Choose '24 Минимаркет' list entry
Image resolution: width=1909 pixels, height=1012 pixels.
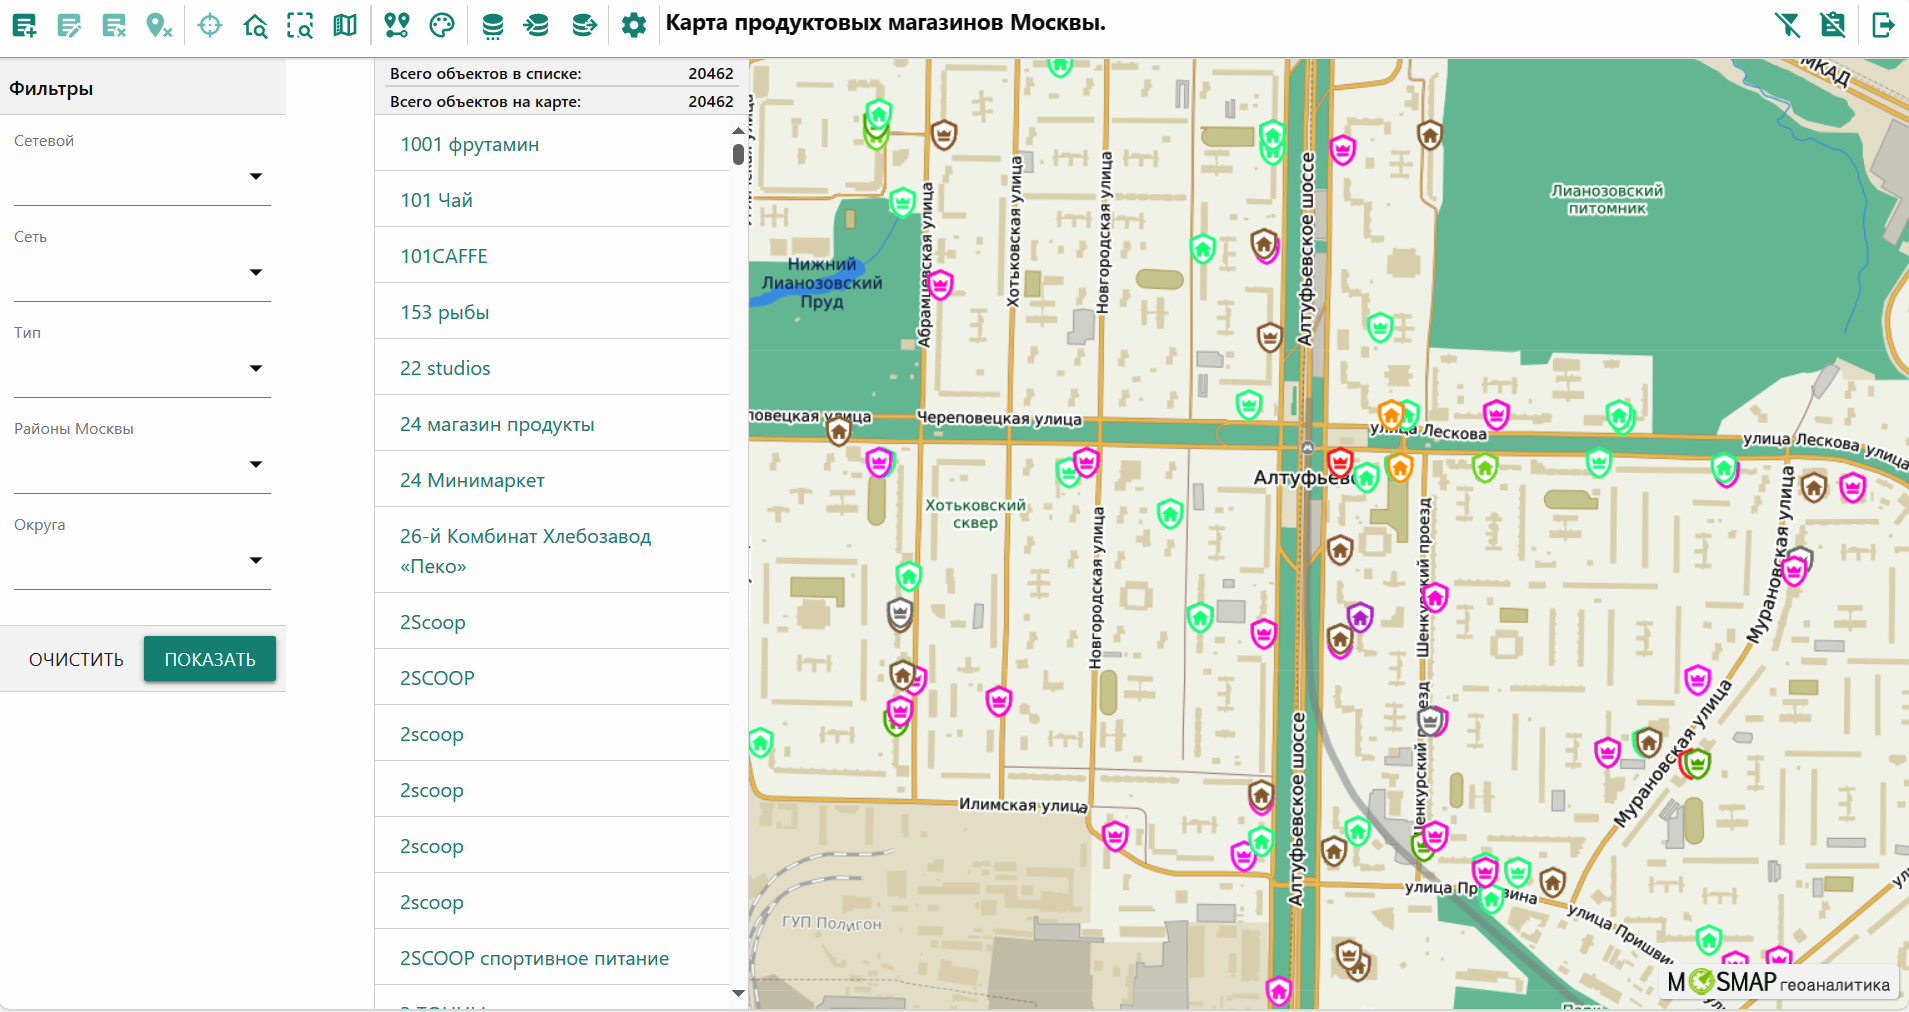[472, 480]
